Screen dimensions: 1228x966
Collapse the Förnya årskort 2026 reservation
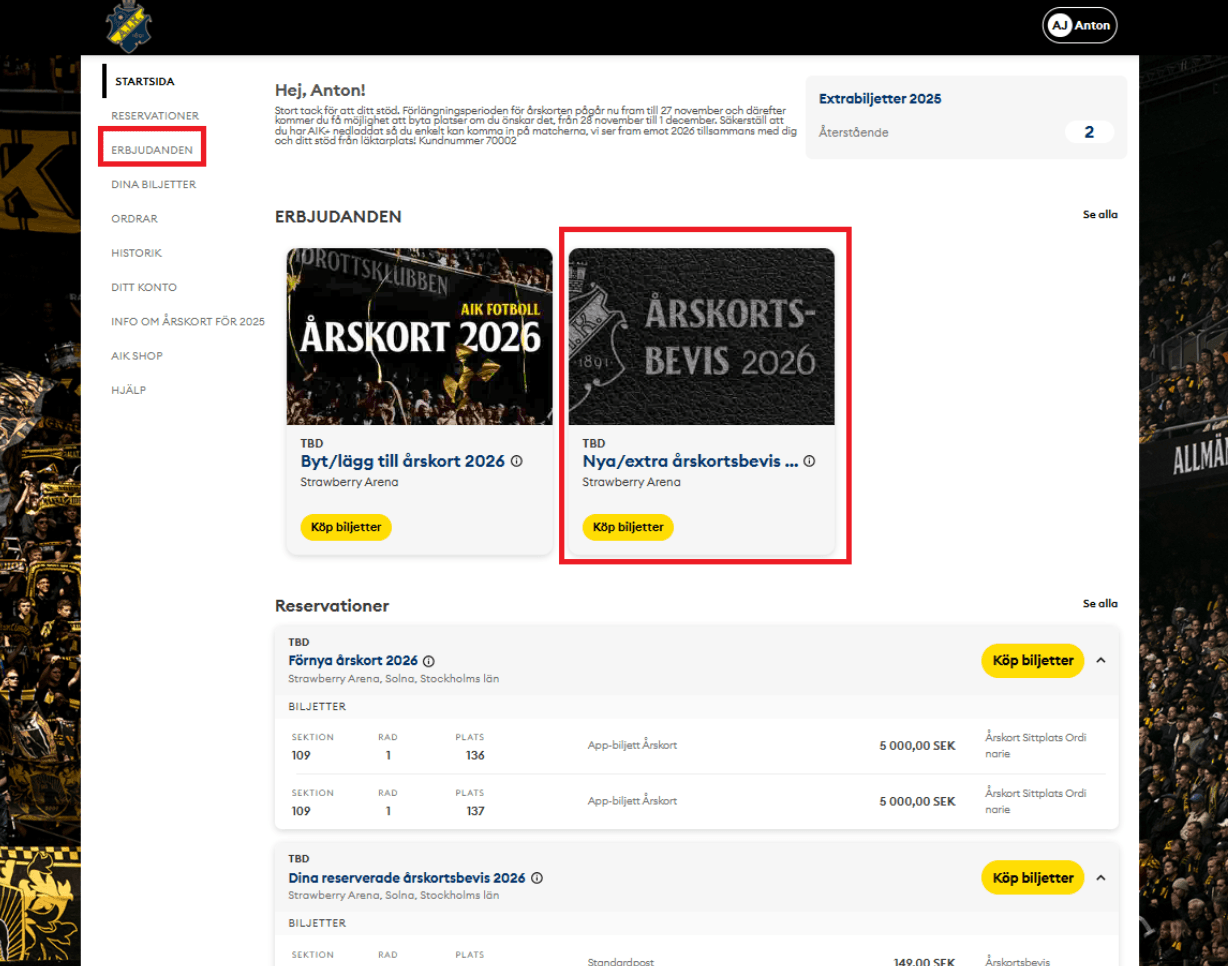click(1101, 660)
